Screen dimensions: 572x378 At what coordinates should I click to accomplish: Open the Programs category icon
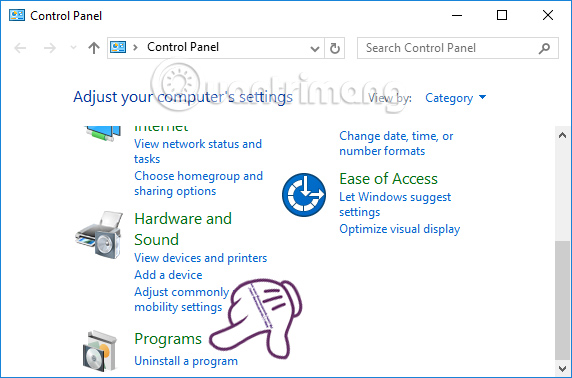point(100,351)
